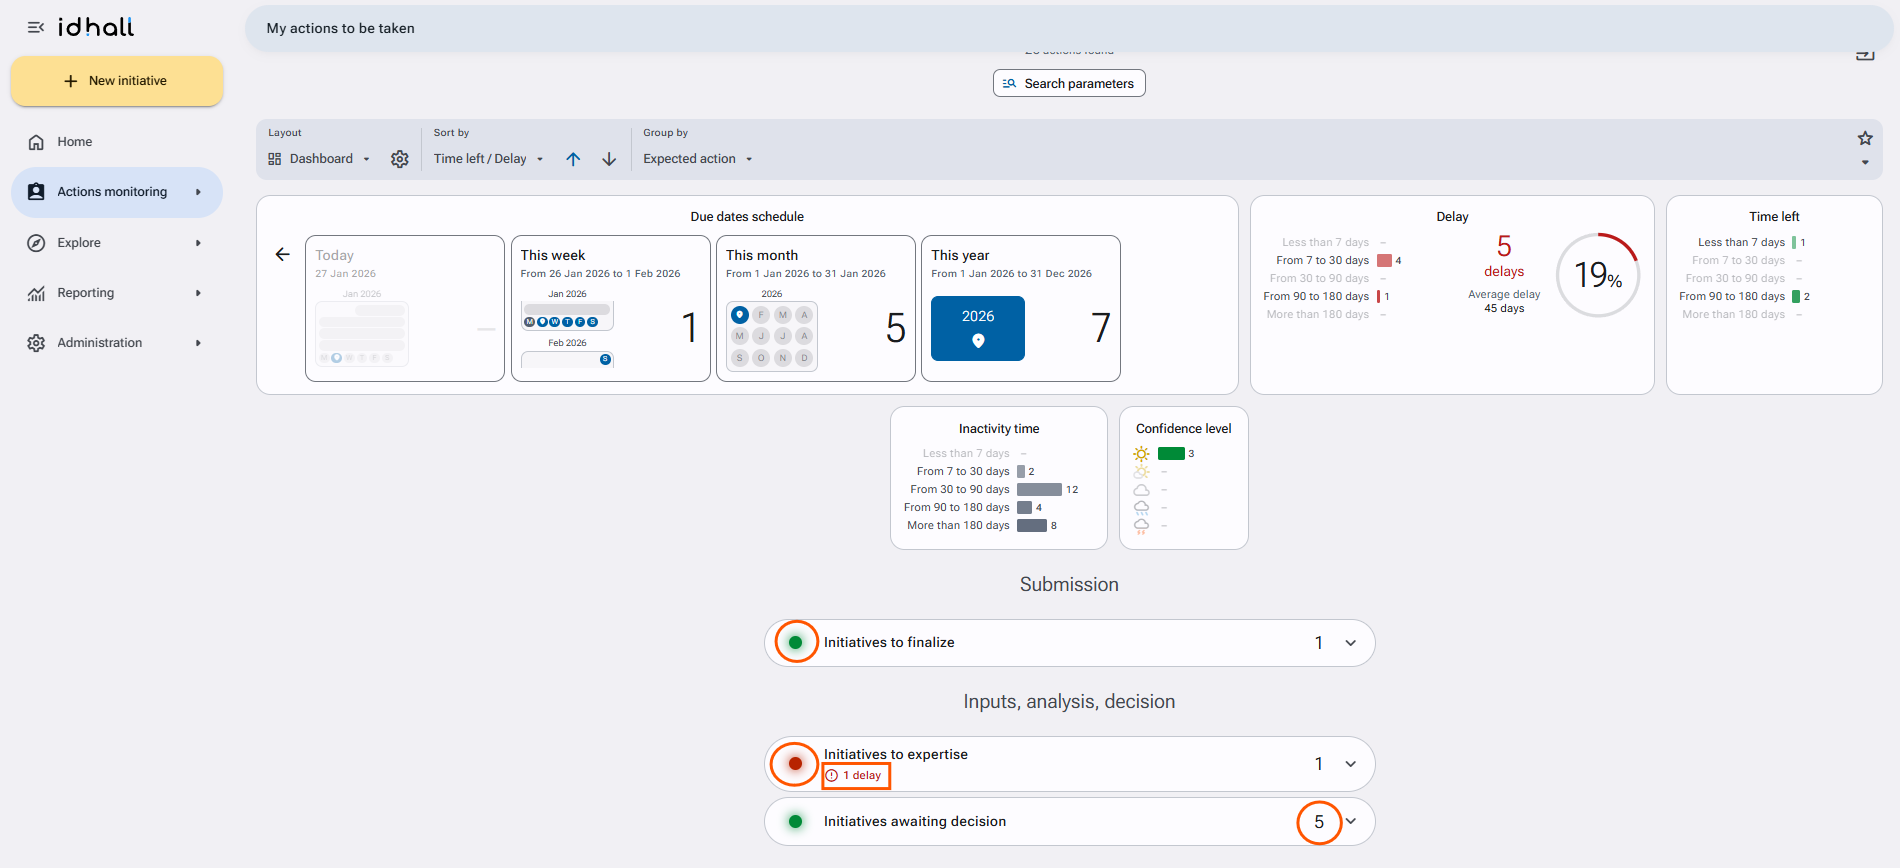Open the Expected action group-by dropdown
The image size is (1900, 868).
pyautogui.click(x=698, y=159)
